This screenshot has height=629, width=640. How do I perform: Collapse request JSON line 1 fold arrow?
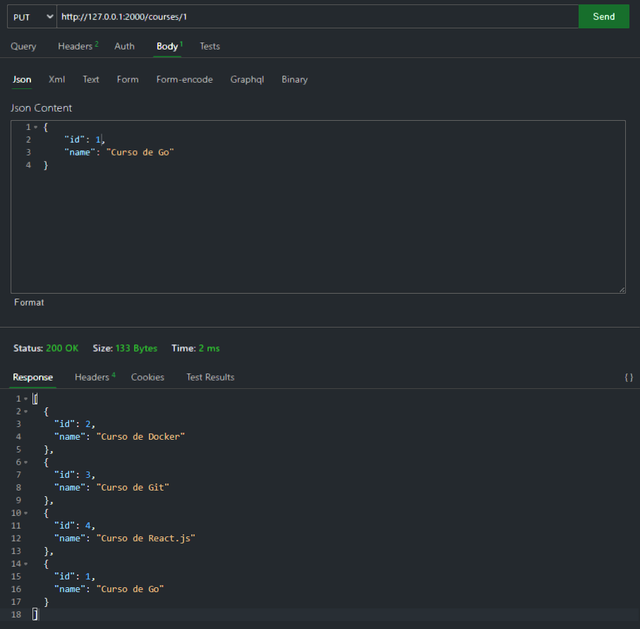pyautogui.click(x=36, y=127)
